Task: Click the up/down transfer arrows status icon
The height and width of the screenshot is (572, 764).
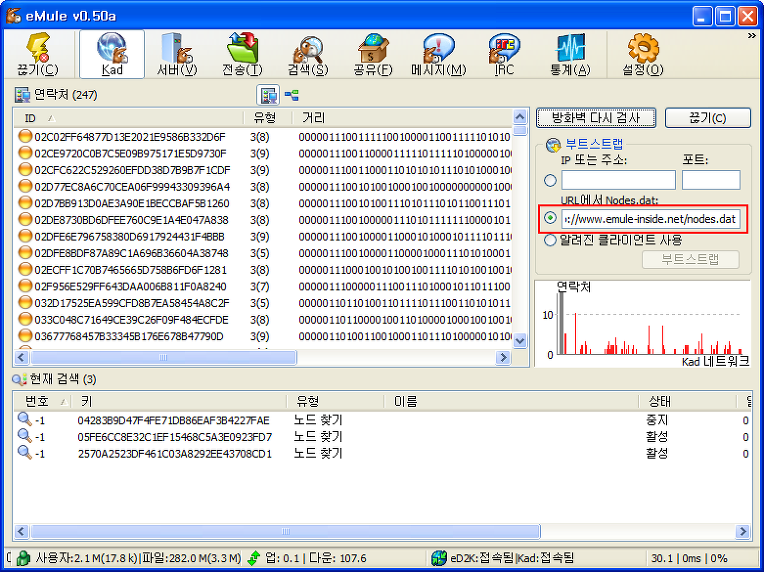Action: 254,558
